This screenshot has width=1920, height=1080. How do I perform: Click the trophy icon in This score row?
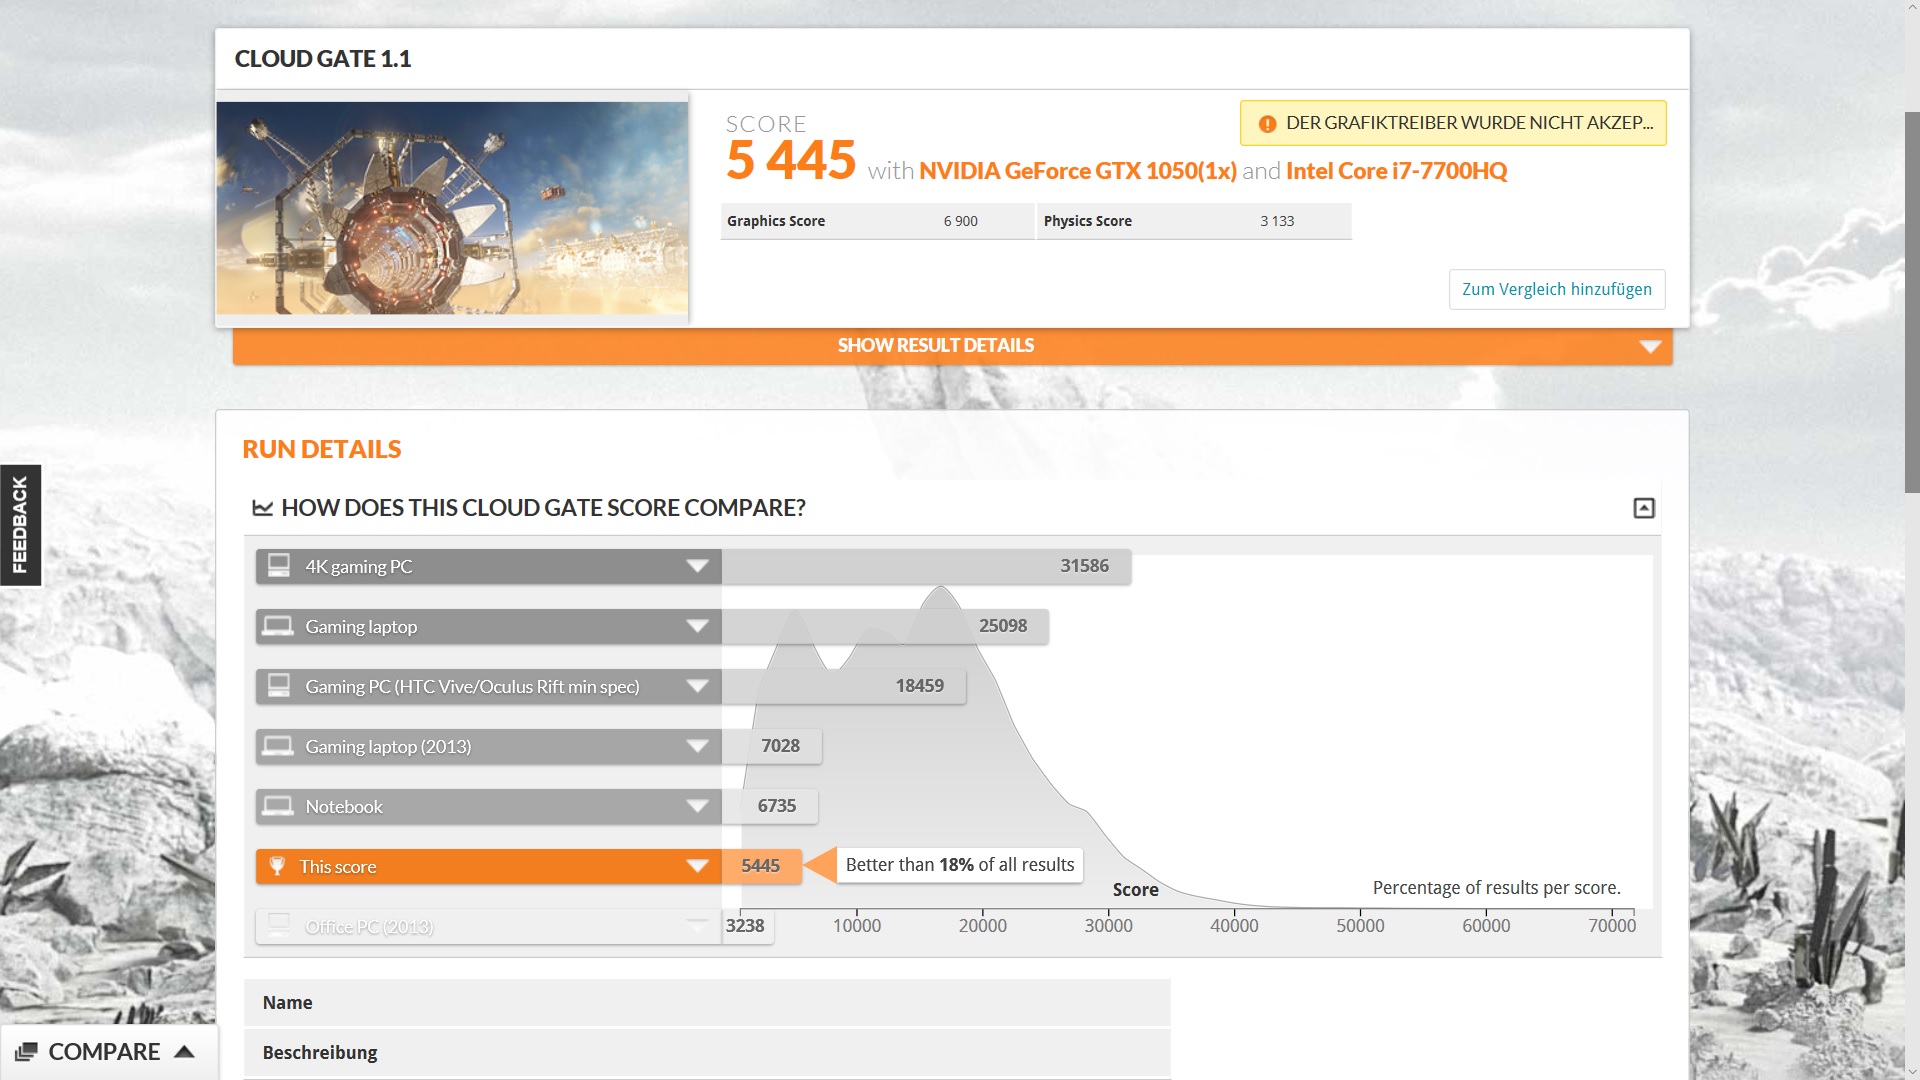click(278, 866)
